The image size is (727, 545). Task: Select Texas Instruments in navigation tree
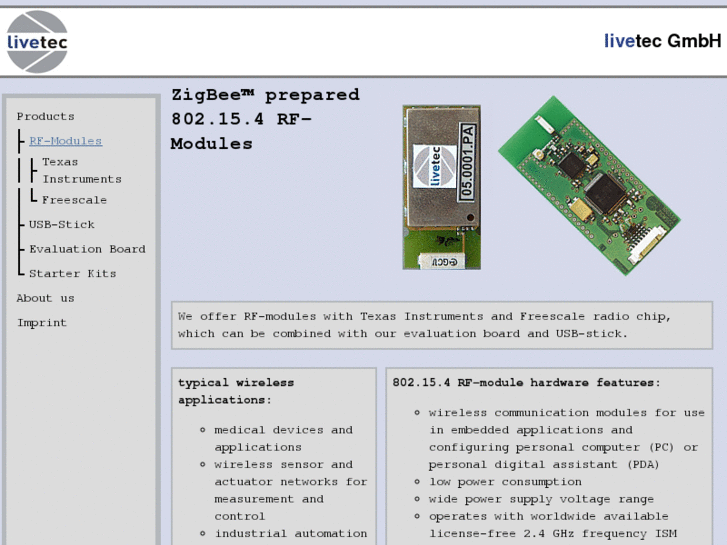82,170
